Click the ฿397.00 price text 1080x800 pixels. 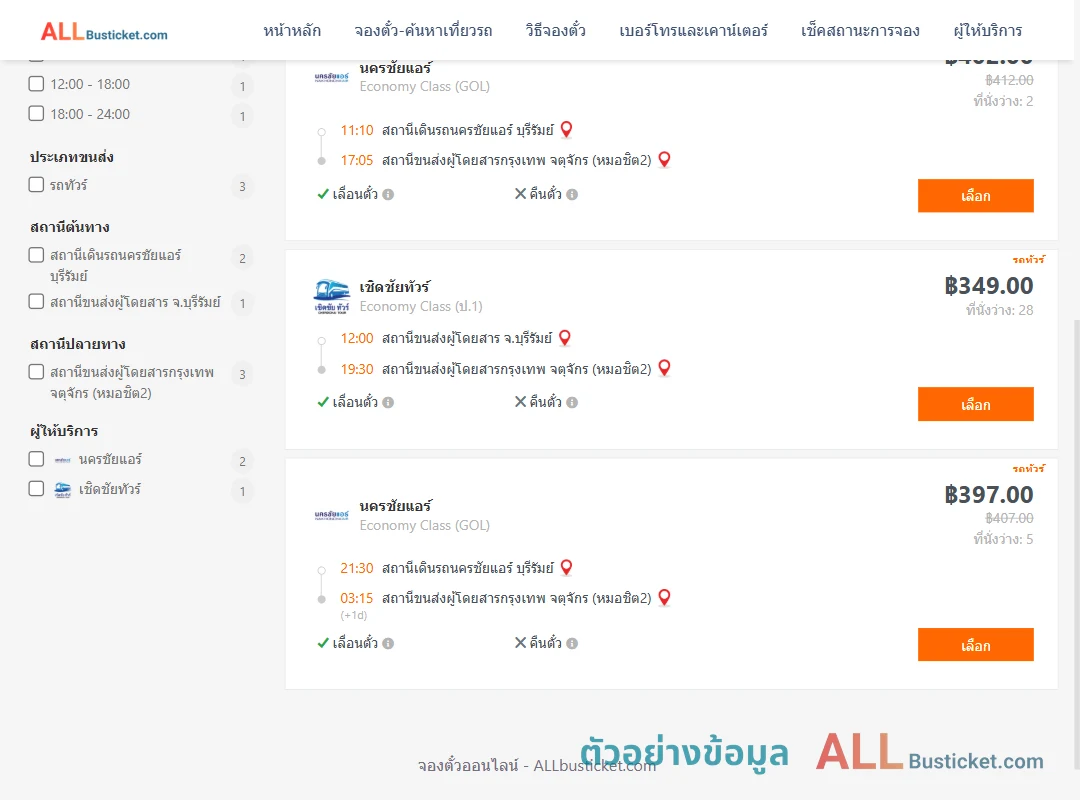pos(989,495)
